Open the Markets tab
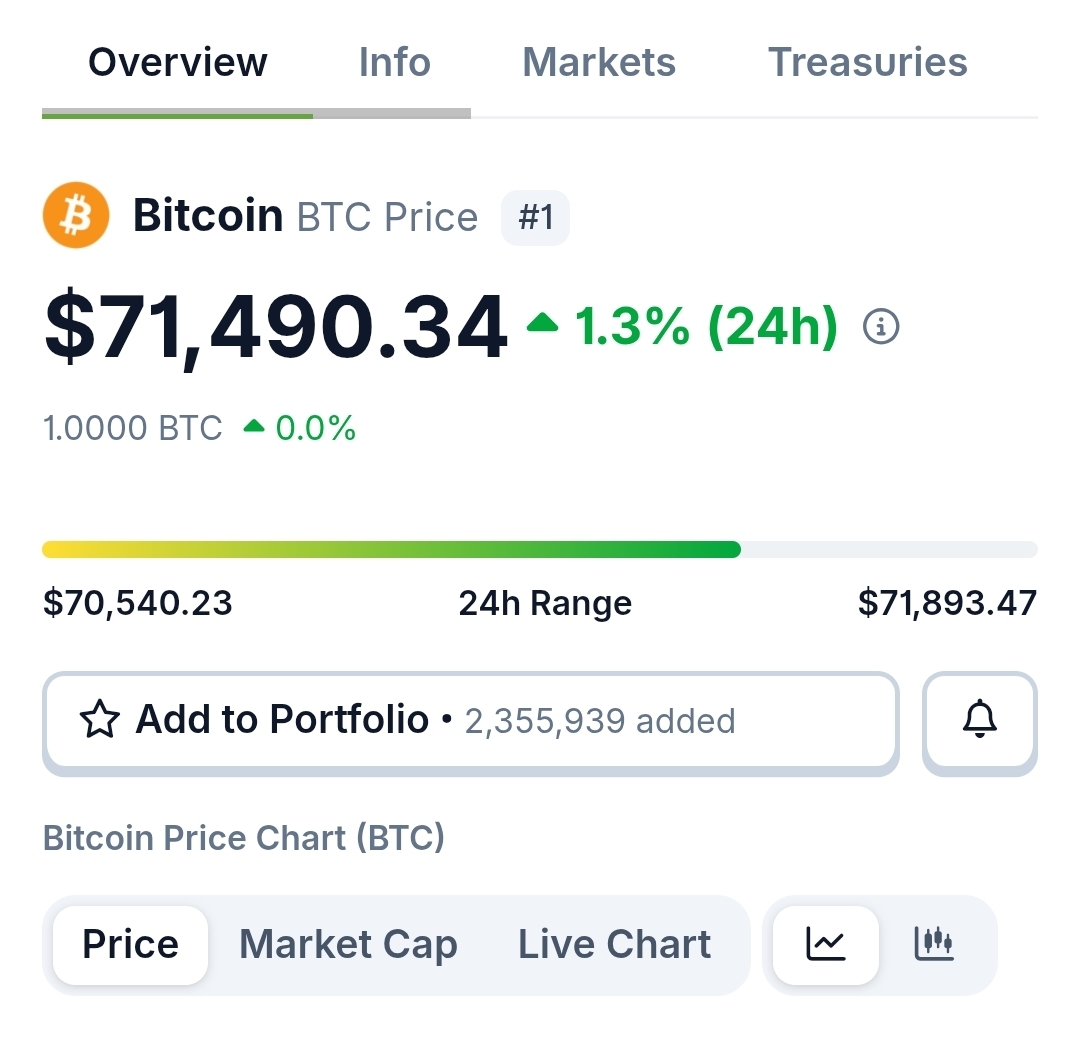Viewport: 1080px width, 1039px height. pyautogui.click(x=598, y=63)
